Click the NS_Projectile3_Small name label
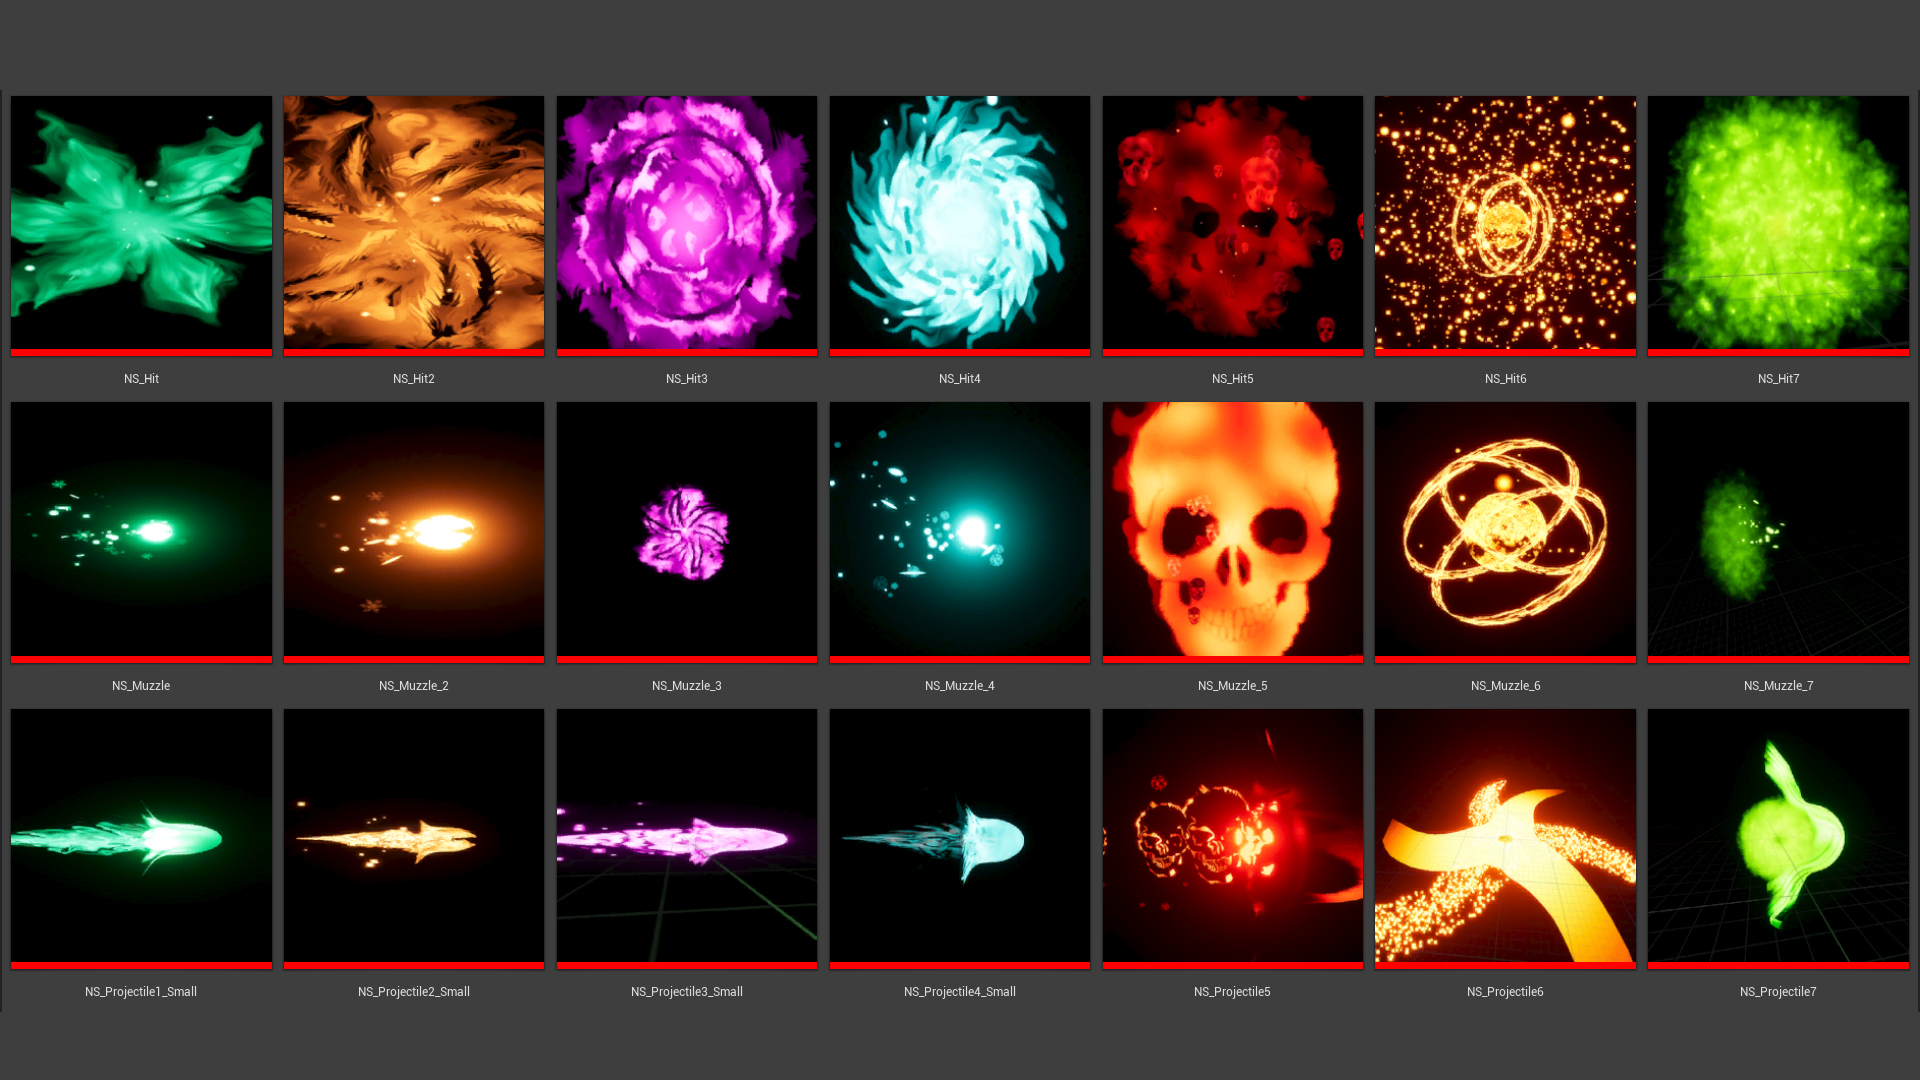The height and width of the screenshot is (1080, 1920). coord(687,992)
